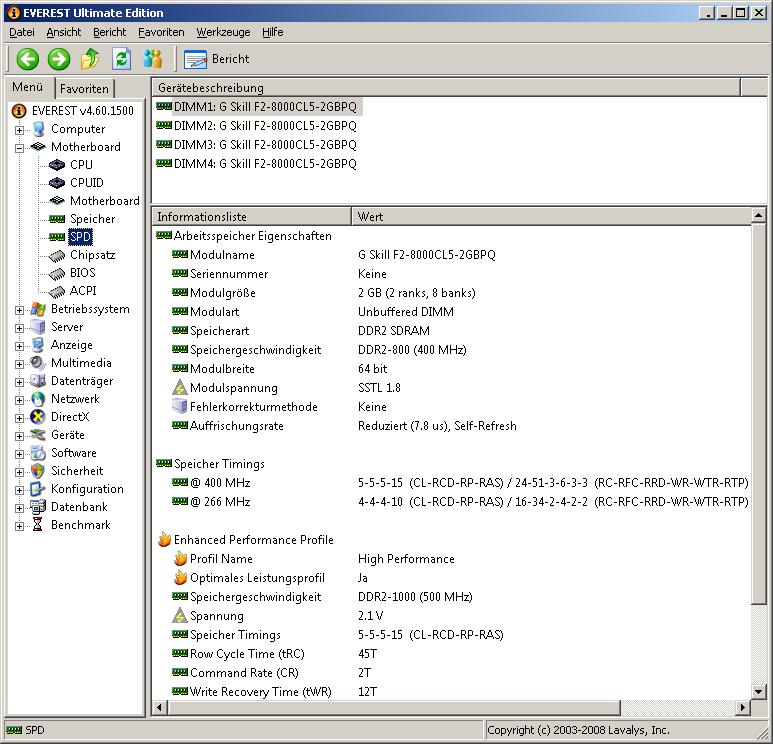Expand the Datenbank tree node
This screenshot has height=744, width=773.
click(19, 508)
